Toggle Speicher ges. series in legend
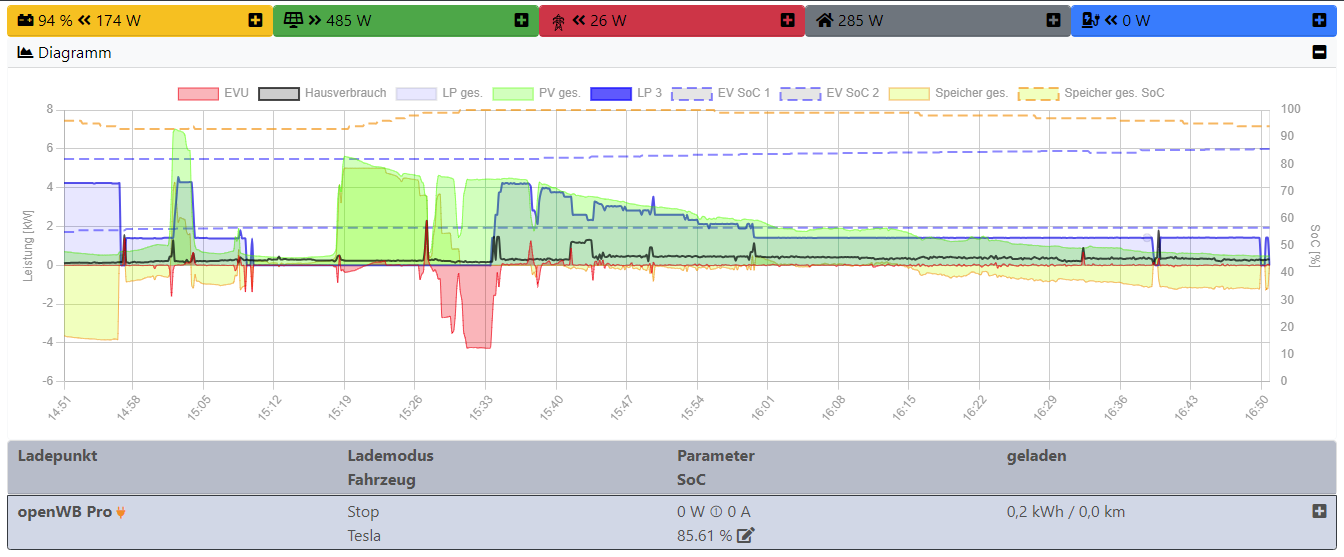This screenshot has width=1344, height=557. 949,93
